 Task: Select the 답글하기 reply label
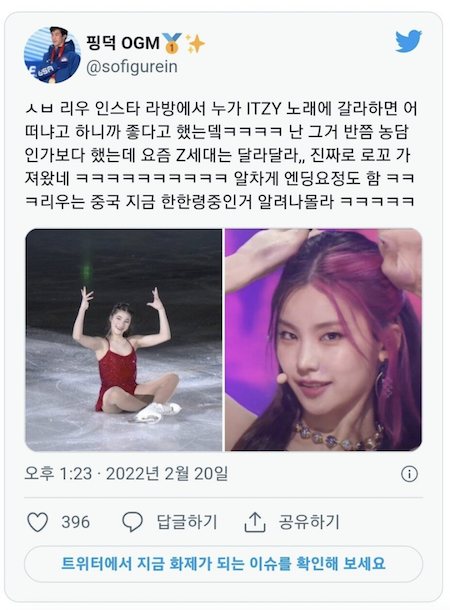(x=187, y=522)
